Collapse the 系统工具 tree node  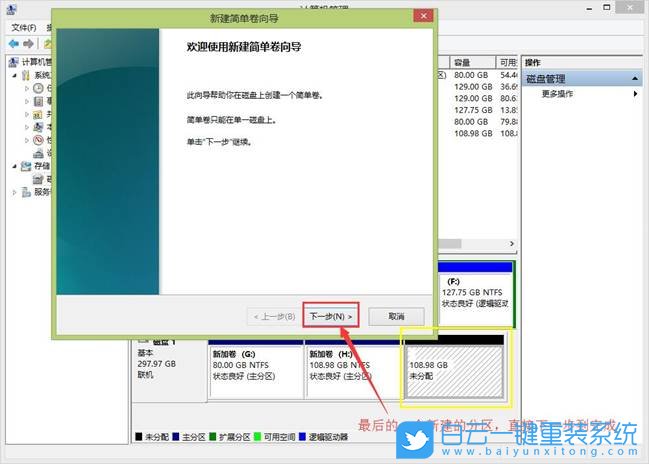point(14,75)
